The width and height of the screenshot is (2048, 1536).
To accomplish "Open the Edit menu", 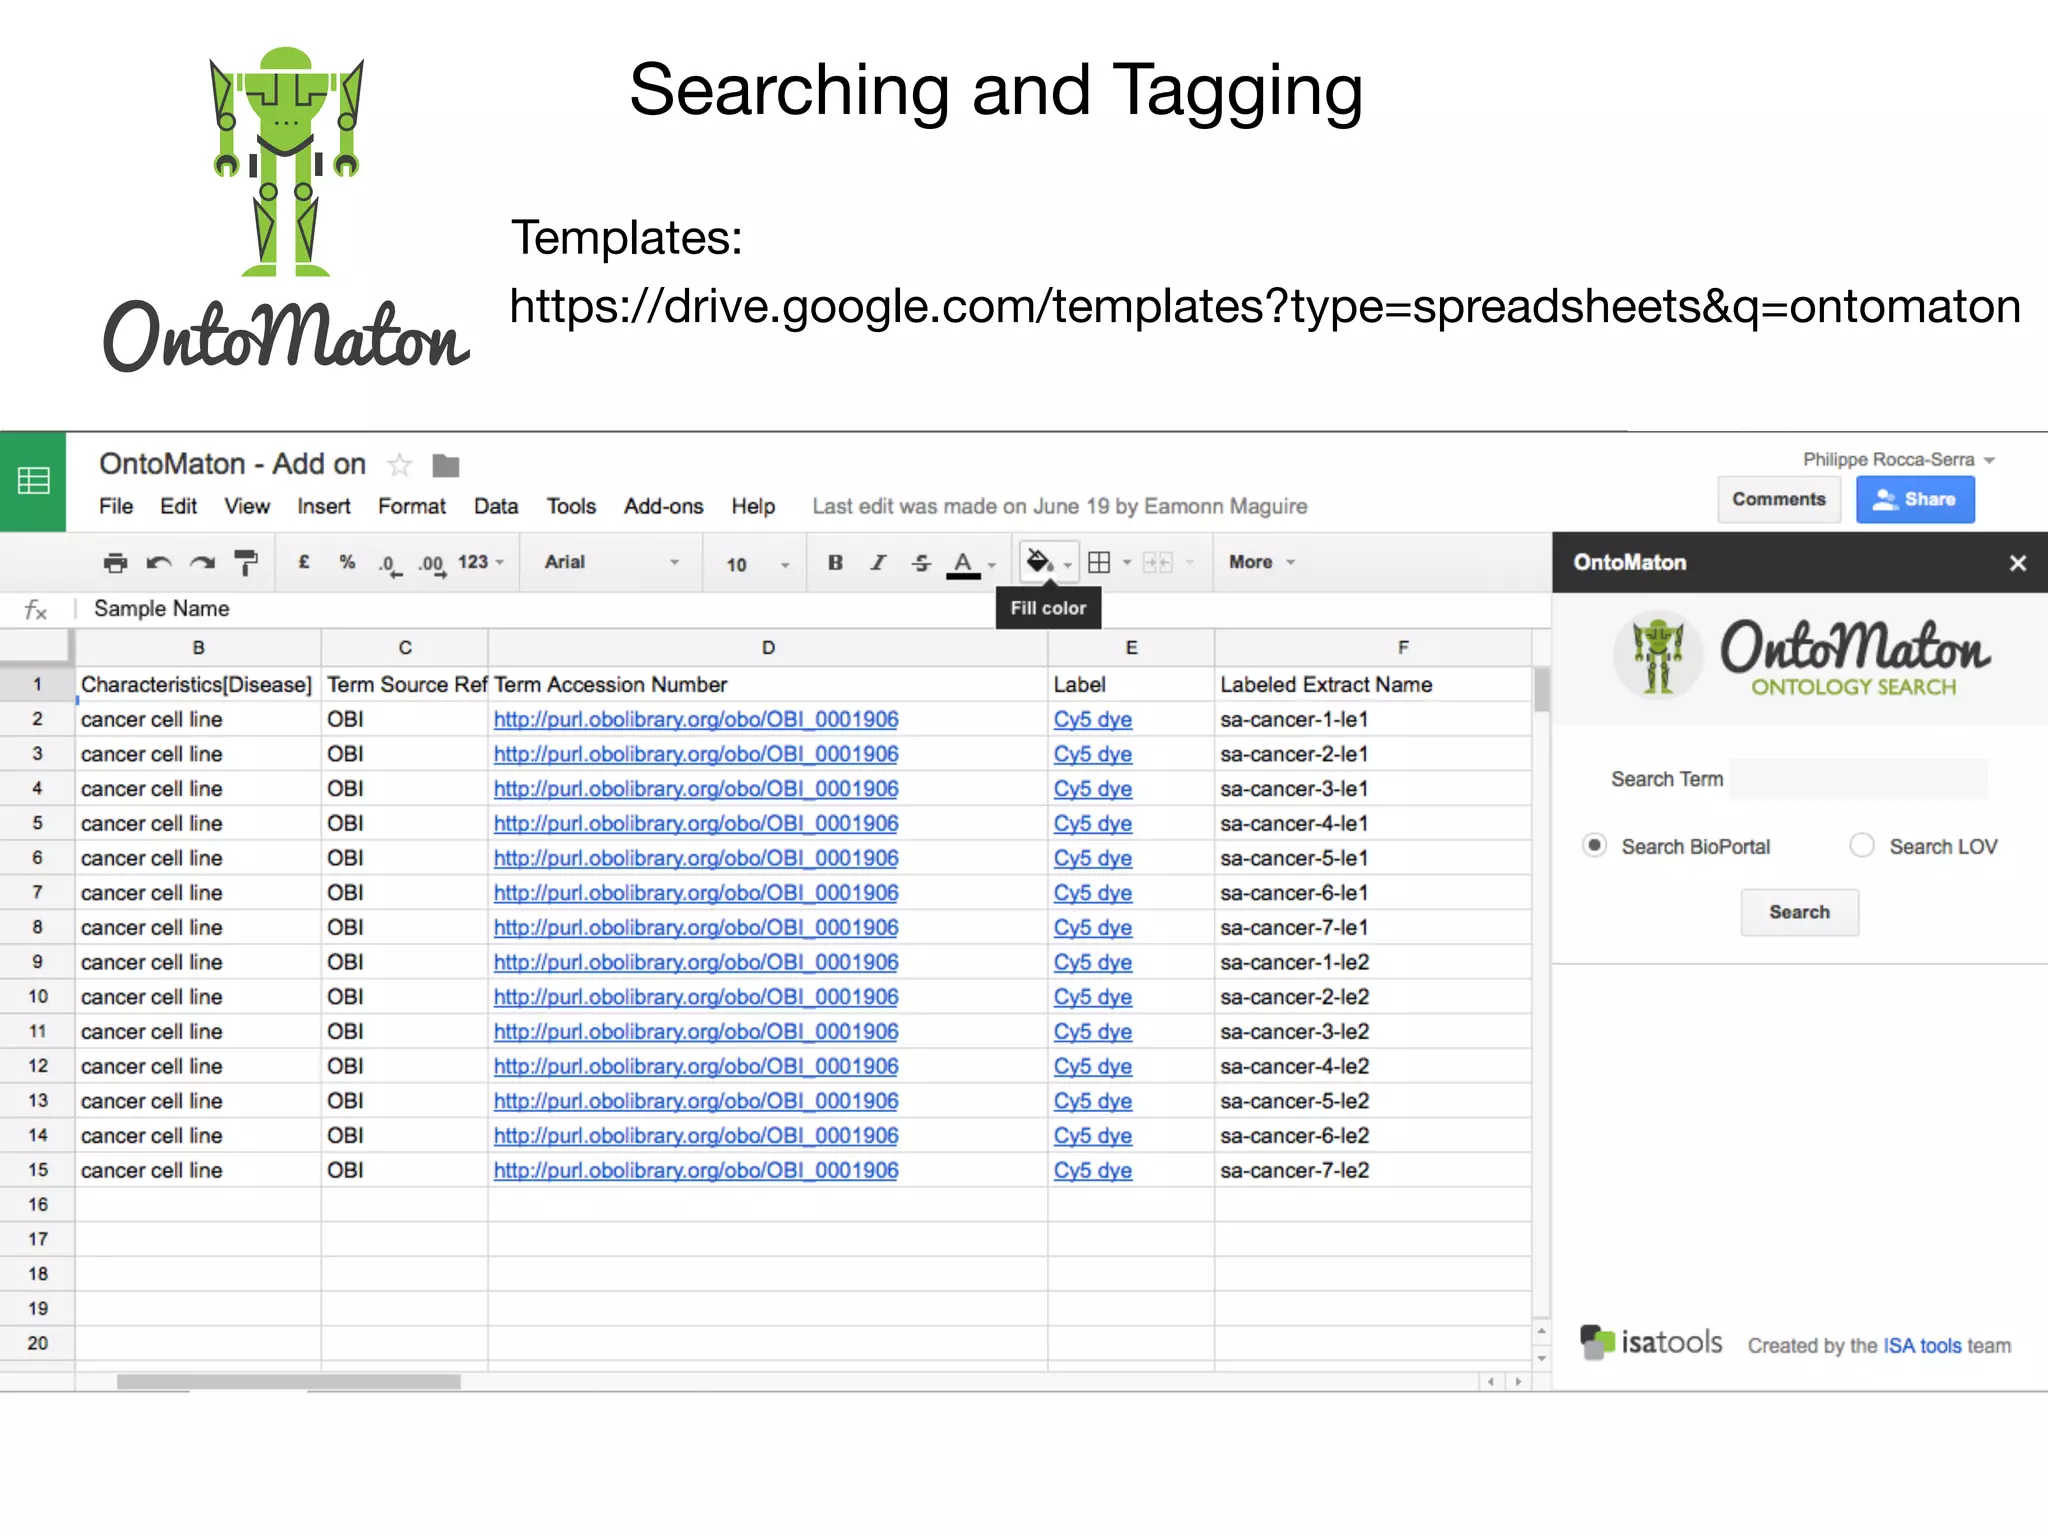I will pyautogui.click(x=178, y=507).
